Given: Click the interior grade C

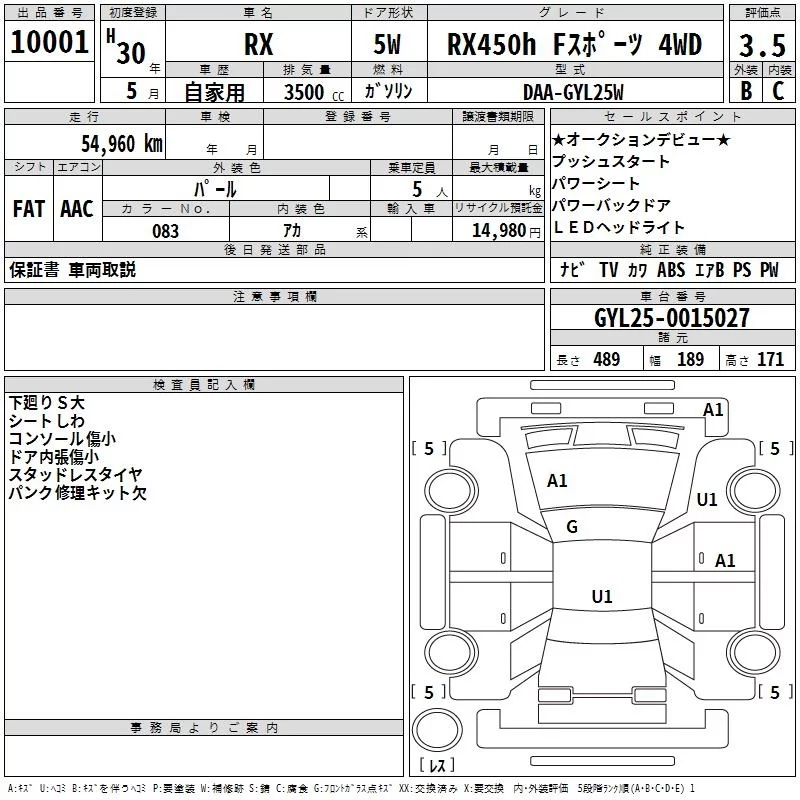Looking at the screenshot, I should (779, 91).
